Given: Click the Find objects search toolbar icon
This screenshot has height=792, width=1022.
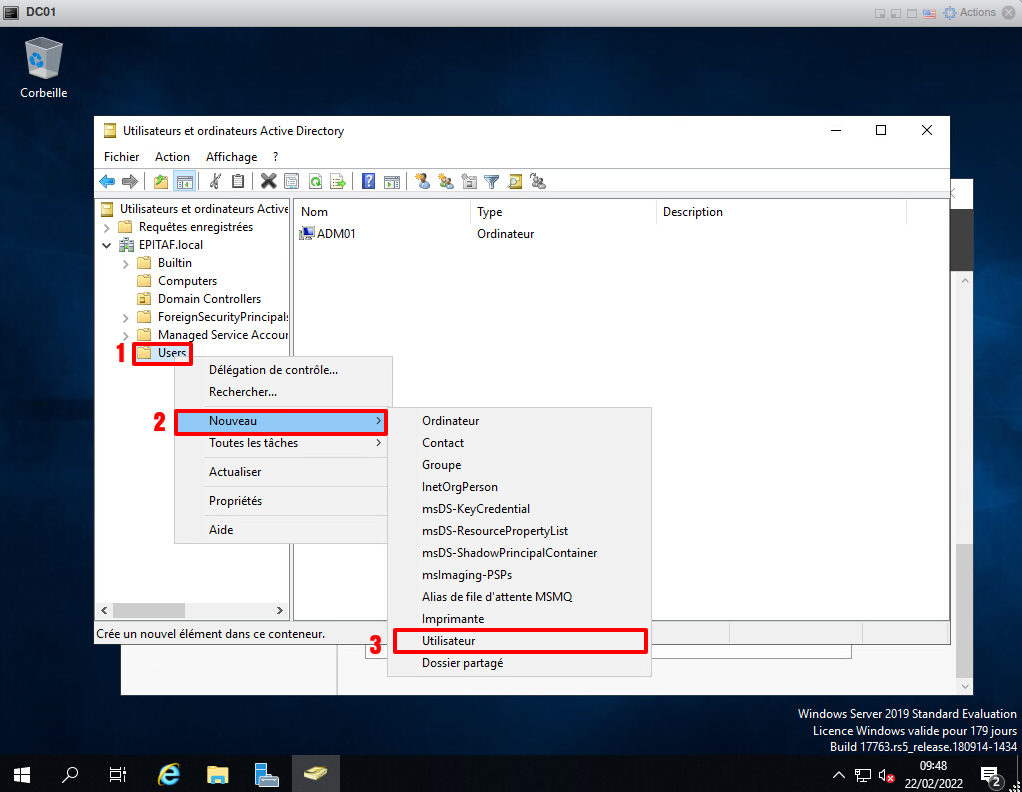Looking at the screenshot, I should tap(515, 181).
